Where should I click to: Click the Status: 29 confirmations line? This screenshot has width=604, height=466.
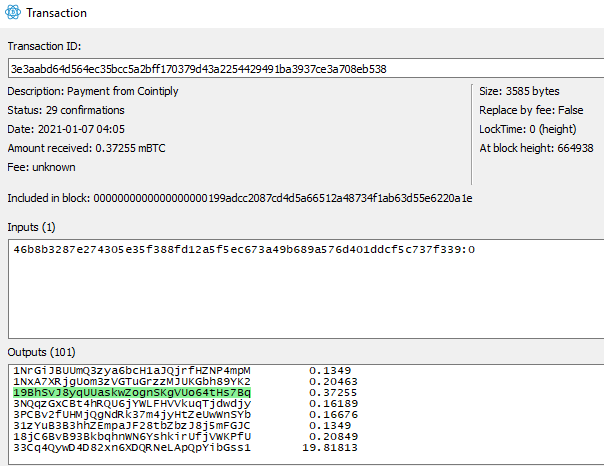click(66, 110)
